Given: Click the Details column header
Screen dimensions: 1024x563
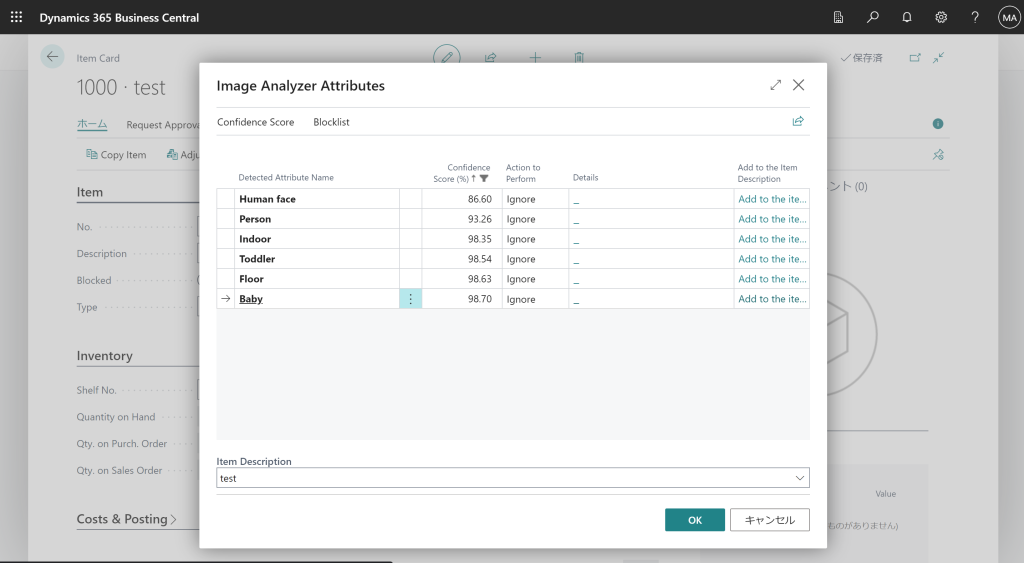Looking at the screenshot, I should pyautogui.click(x=585, y=178).
